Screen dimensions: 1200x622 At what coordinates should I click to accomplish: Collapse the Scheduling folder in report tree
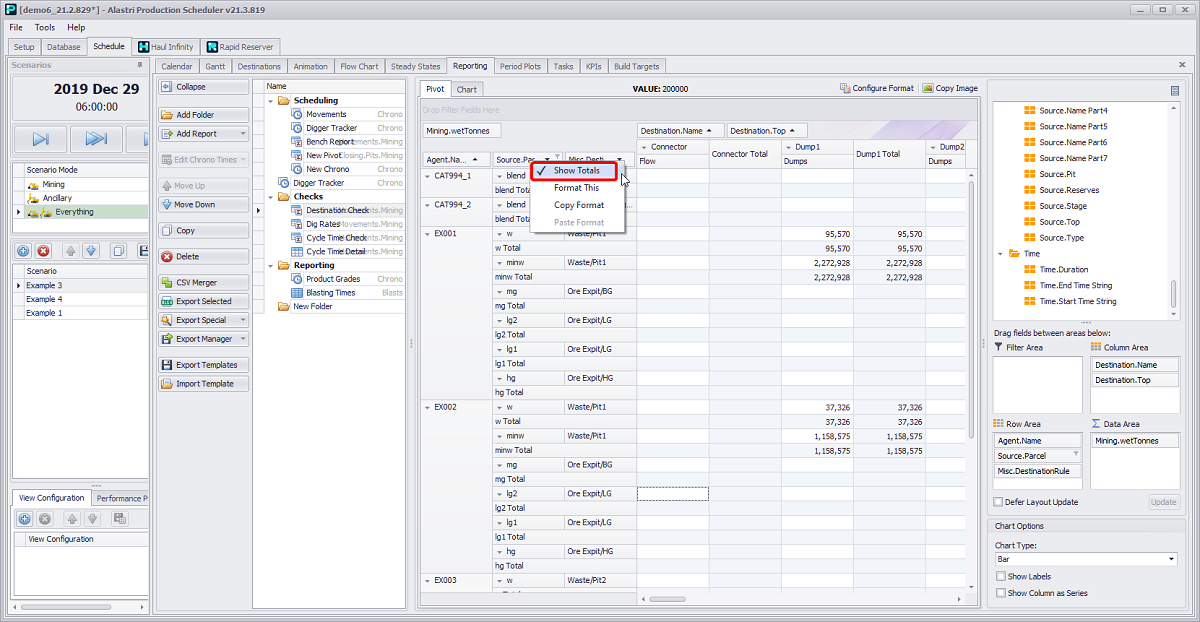click(271, 101)
